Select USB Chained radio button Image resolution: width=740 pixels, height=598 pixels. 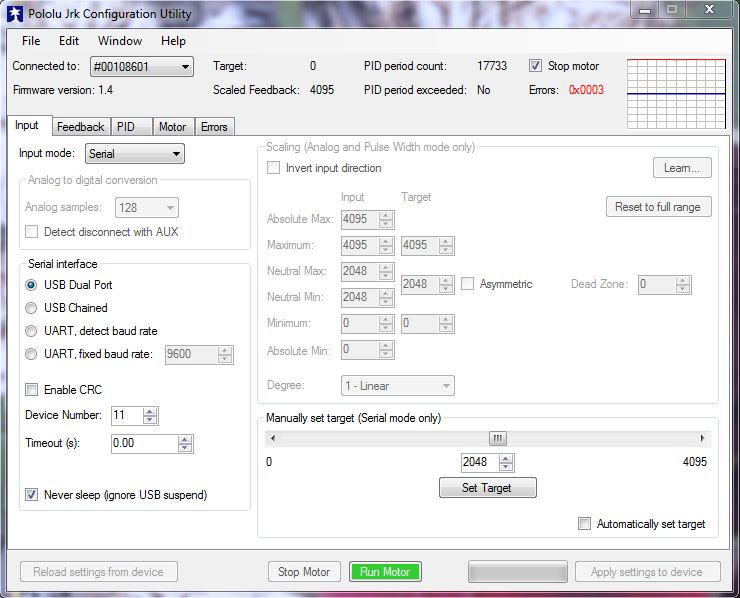click(31, 308)
